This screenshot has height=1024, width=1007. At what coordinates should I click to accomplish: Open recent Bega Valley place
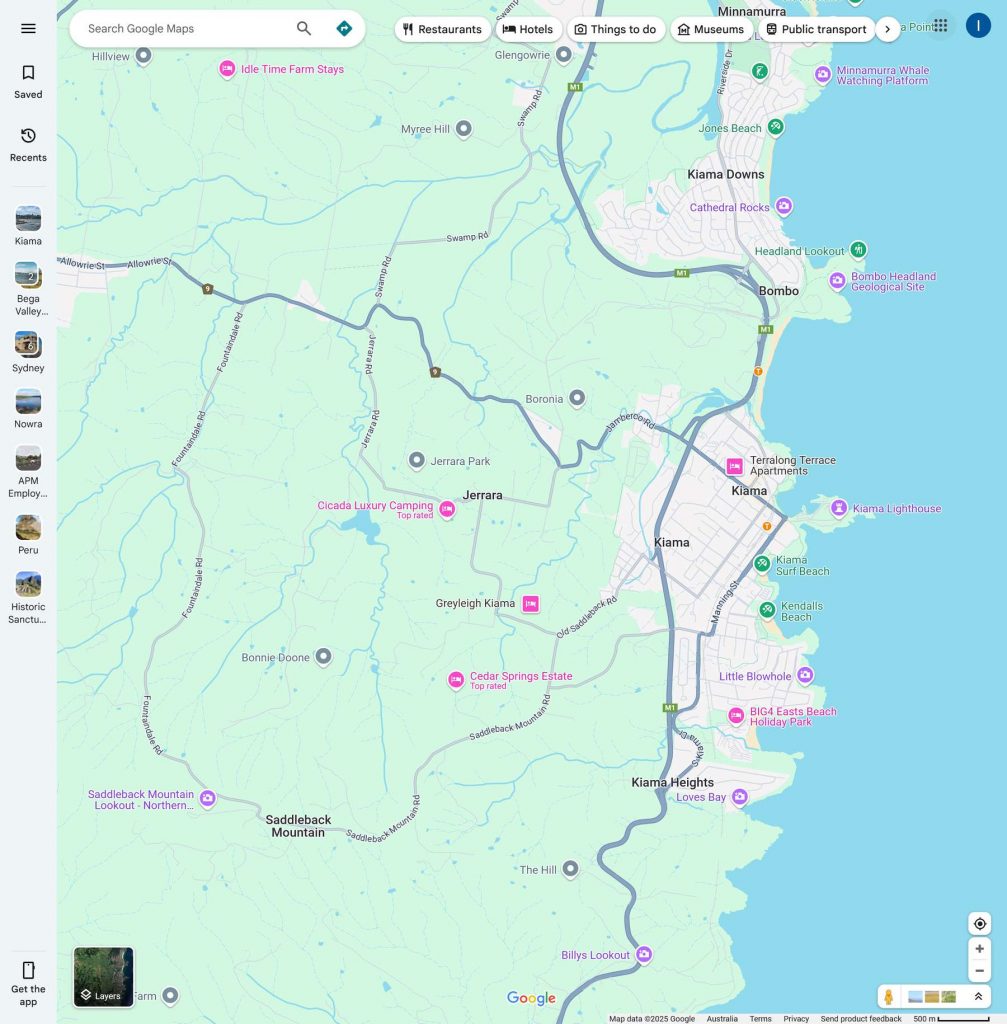pyautogui.click(x=28, y=289)
